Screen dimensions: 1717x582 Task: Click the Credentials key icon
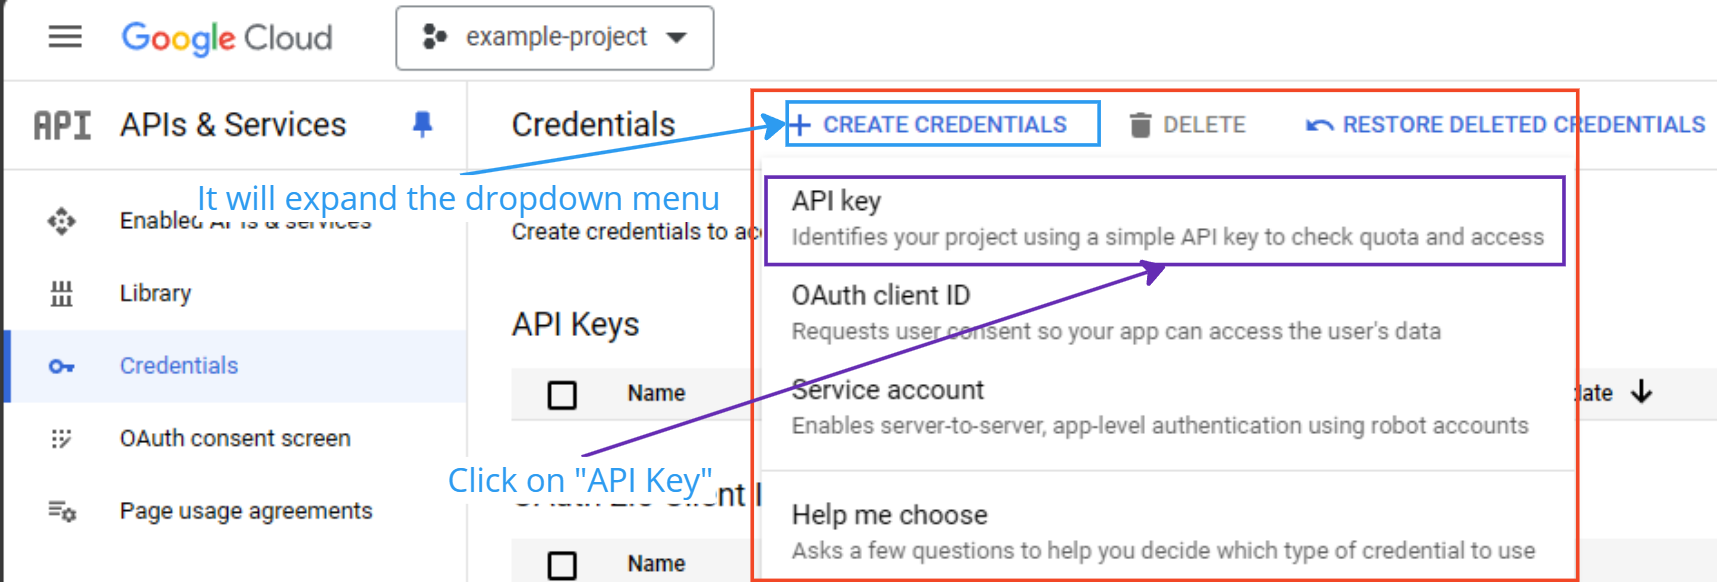(x=62, y=366)
